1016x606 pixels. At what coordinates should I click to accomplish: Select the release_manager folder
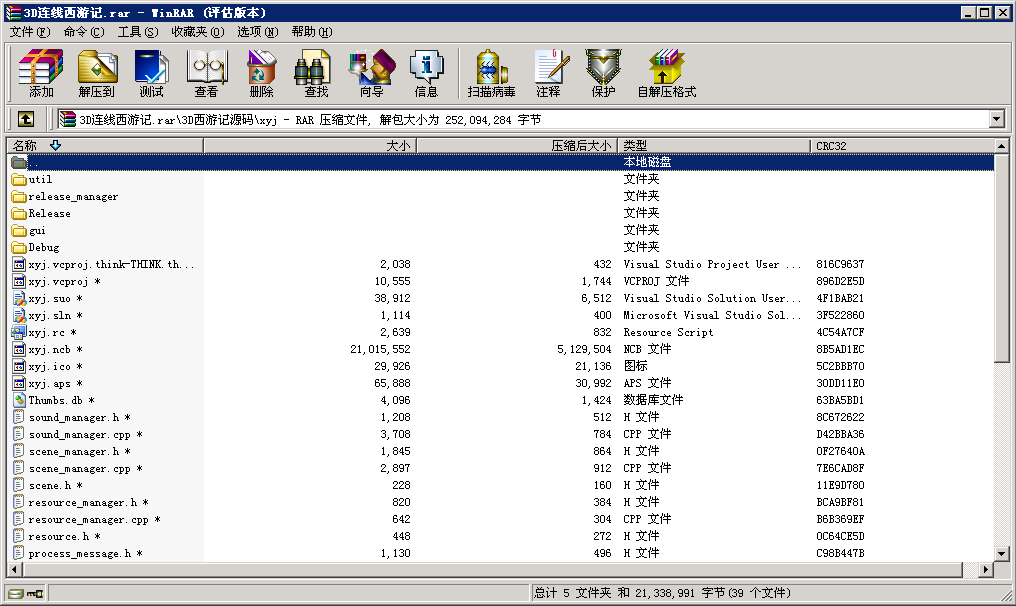[73, 197]
